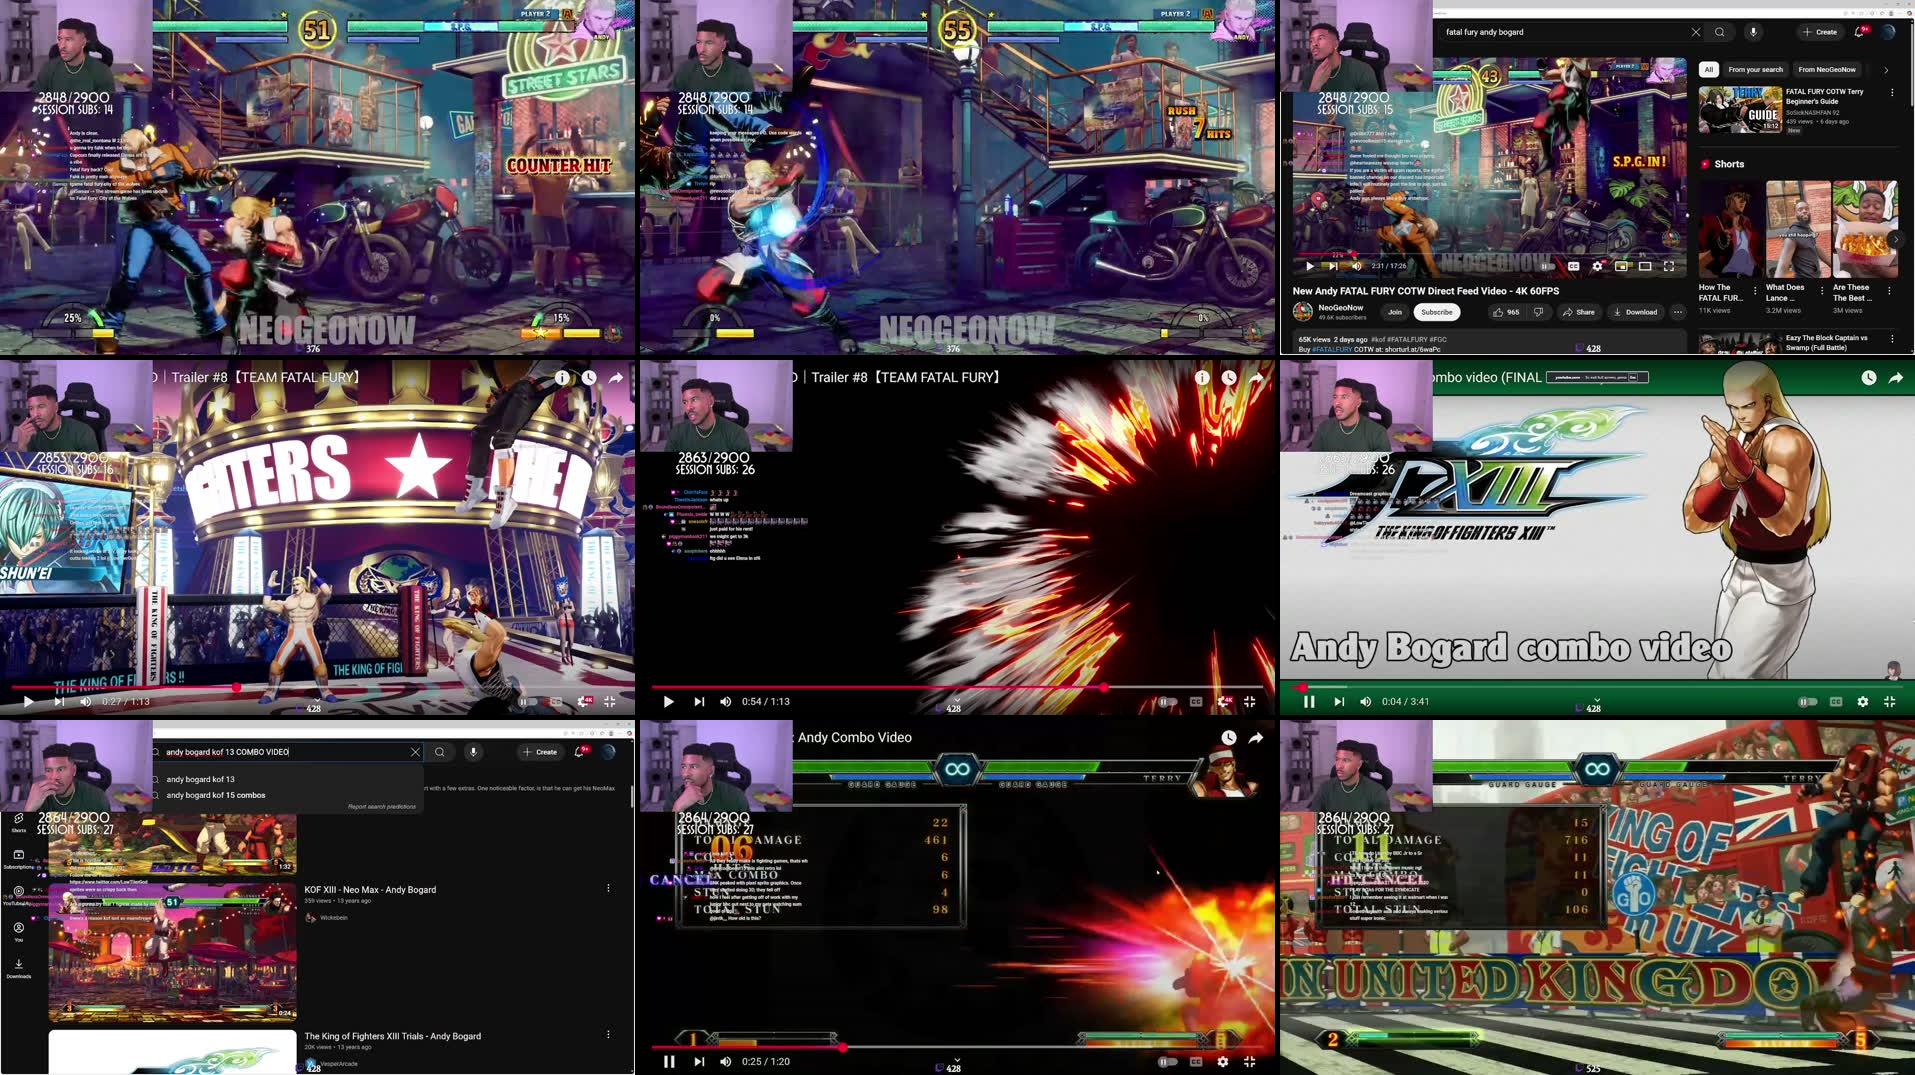Toggle autoplay in the 0:25 / 1:20 player
This screenshot has width=1915, height=1075.
point(1166,1062)
